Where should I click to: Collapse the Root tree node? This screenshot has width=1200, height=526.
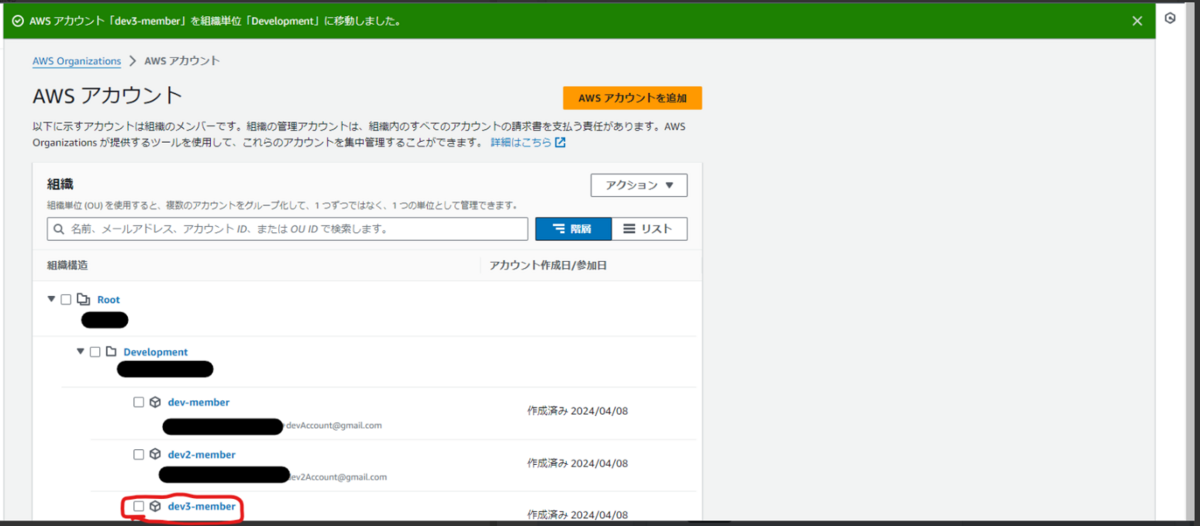tap(51, 299)
